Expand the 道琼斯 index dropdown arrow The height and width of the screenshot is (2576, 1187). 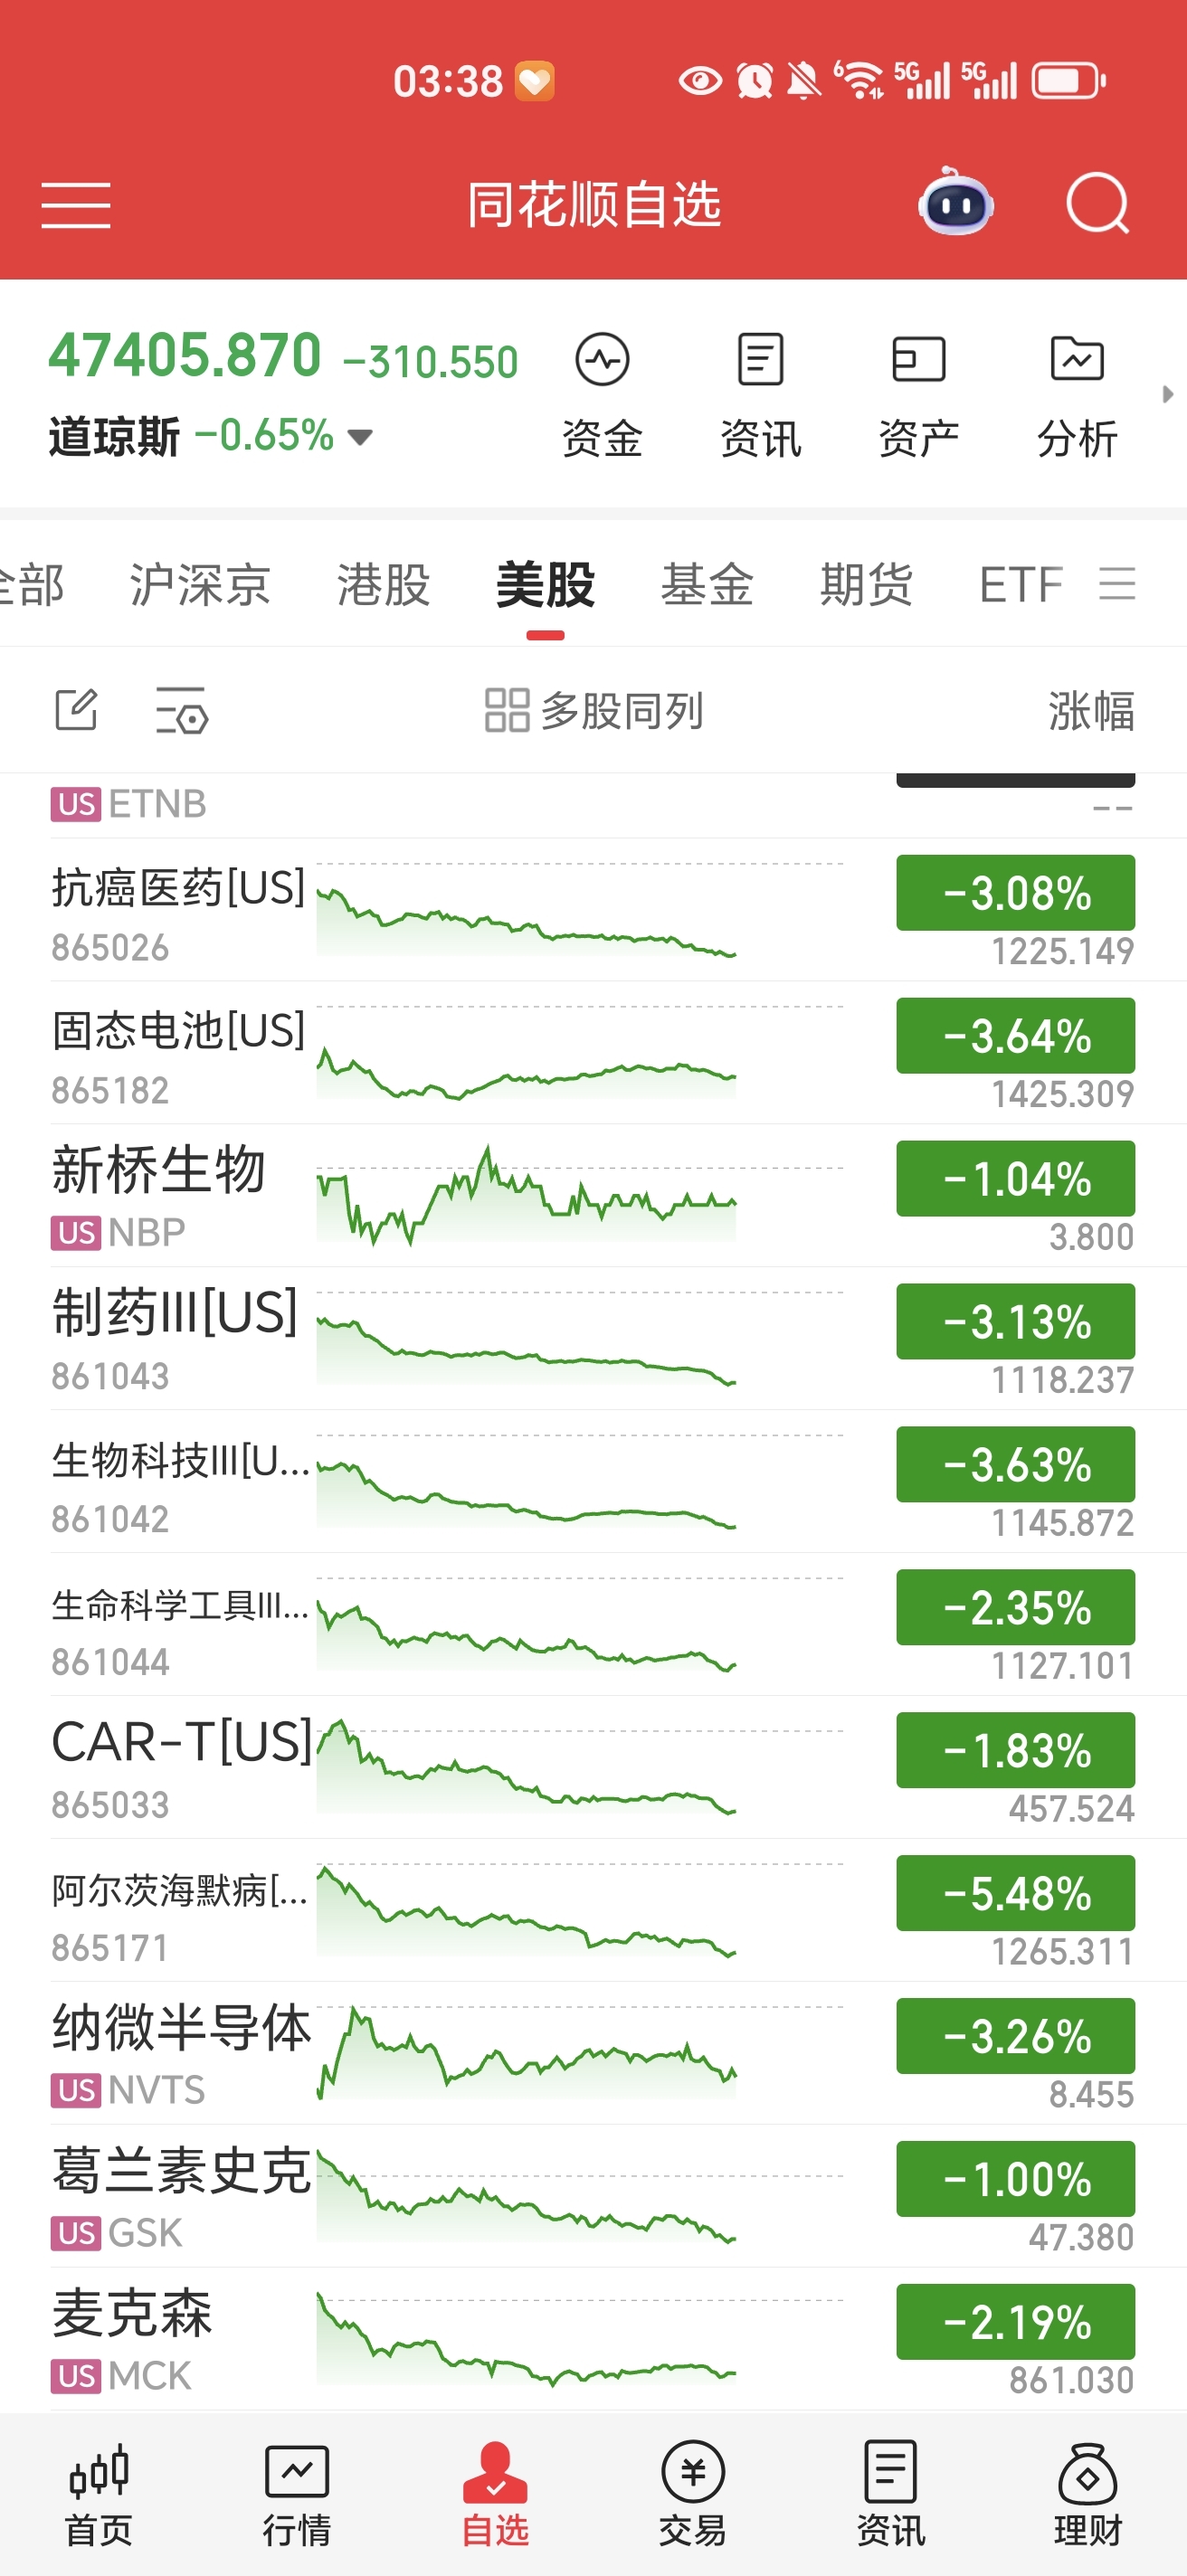point(360,437)
